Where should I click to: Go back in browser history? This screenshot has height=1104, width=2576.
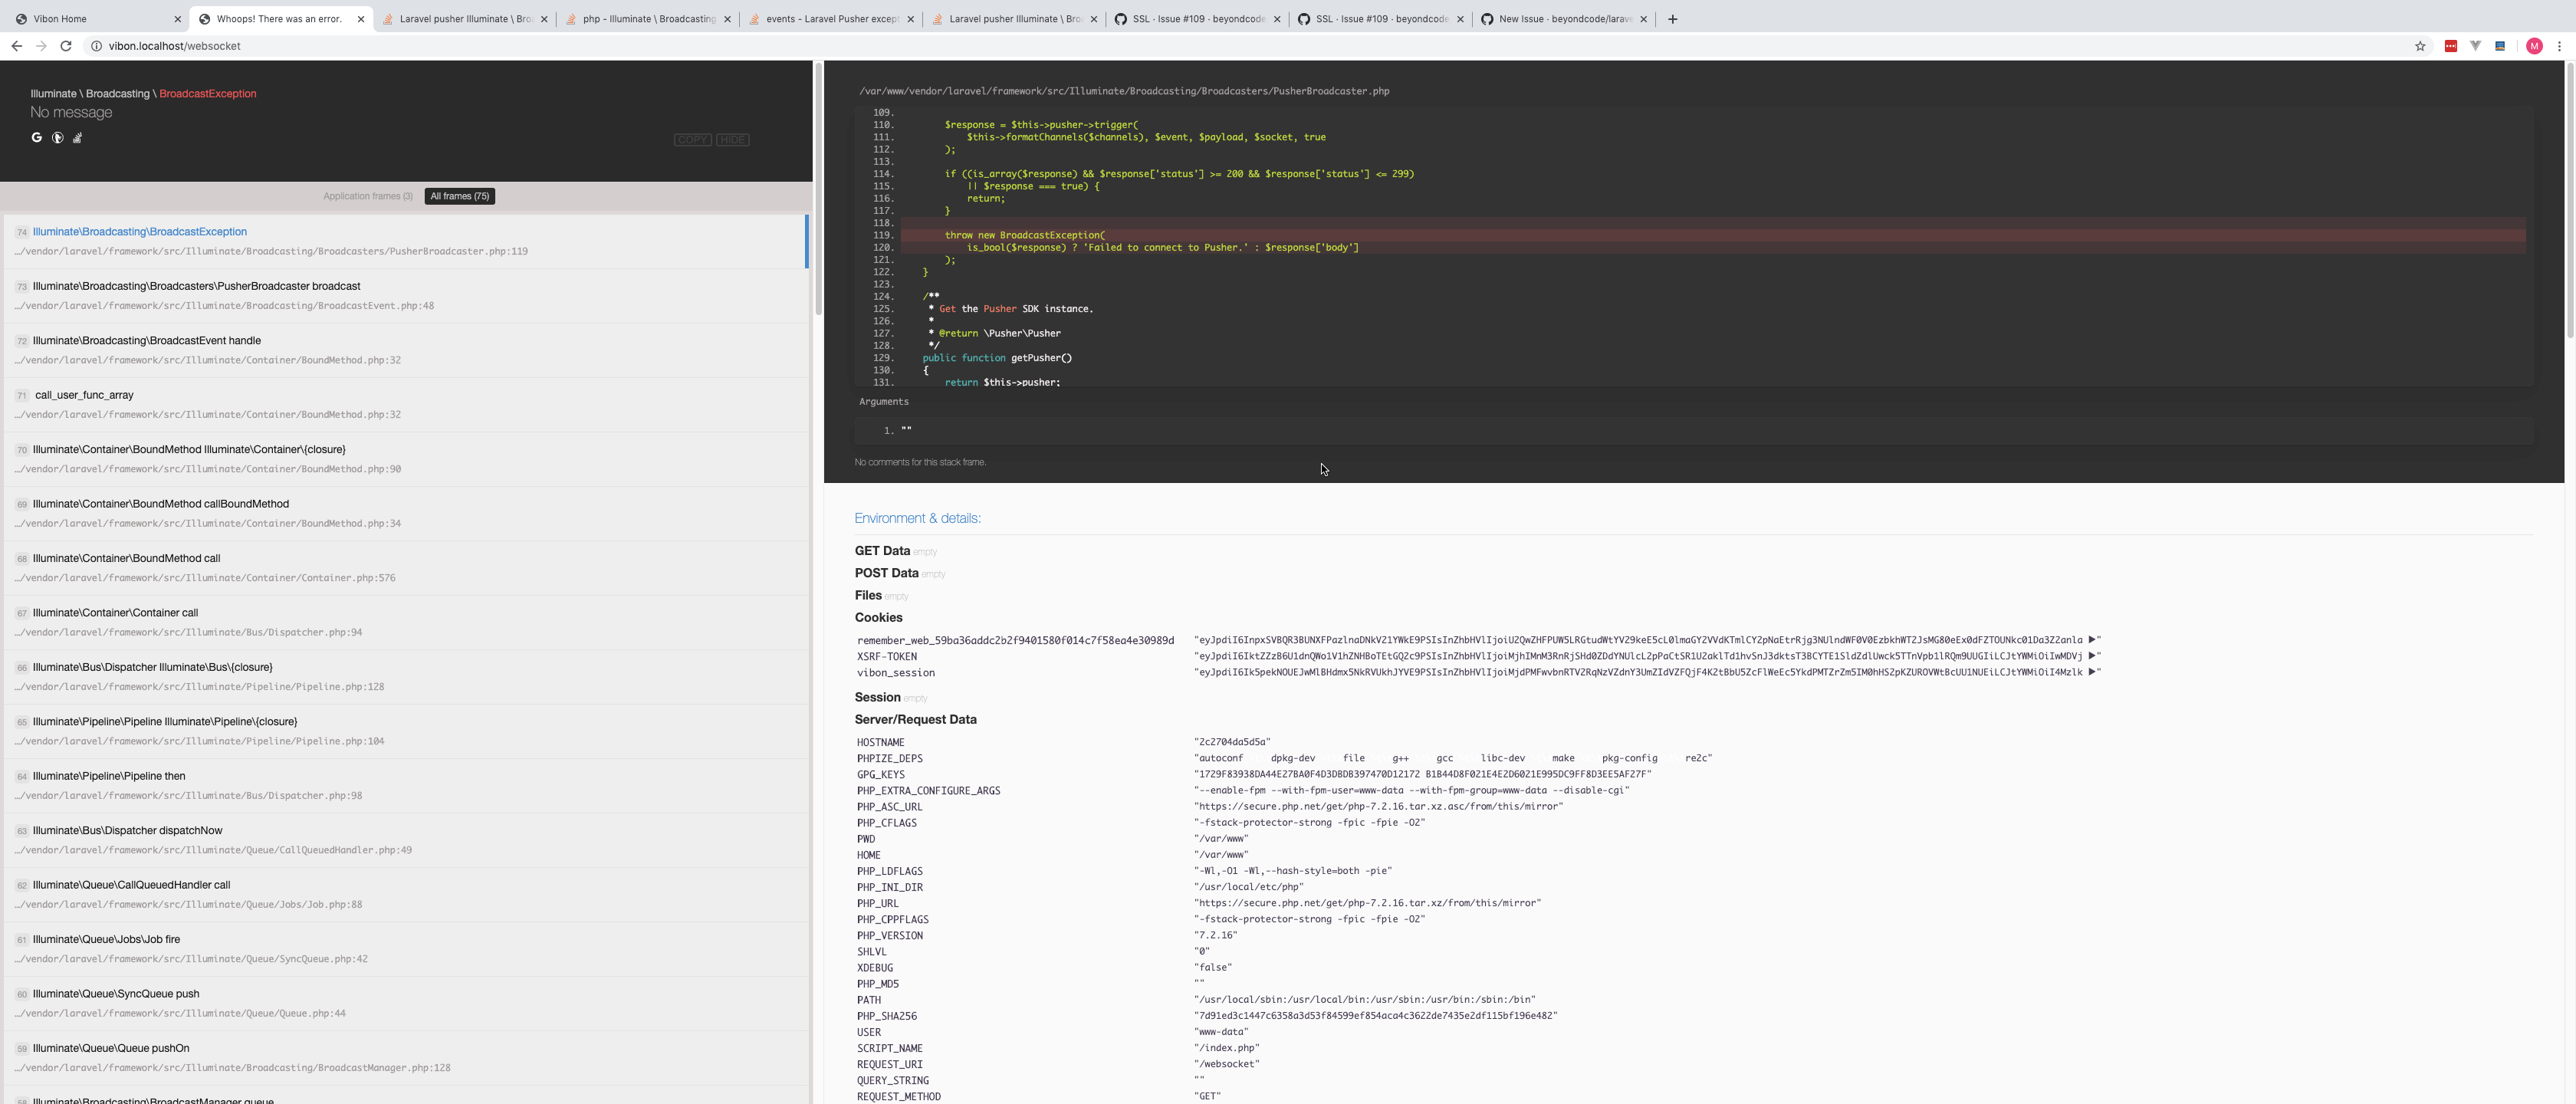click(16, 46)
